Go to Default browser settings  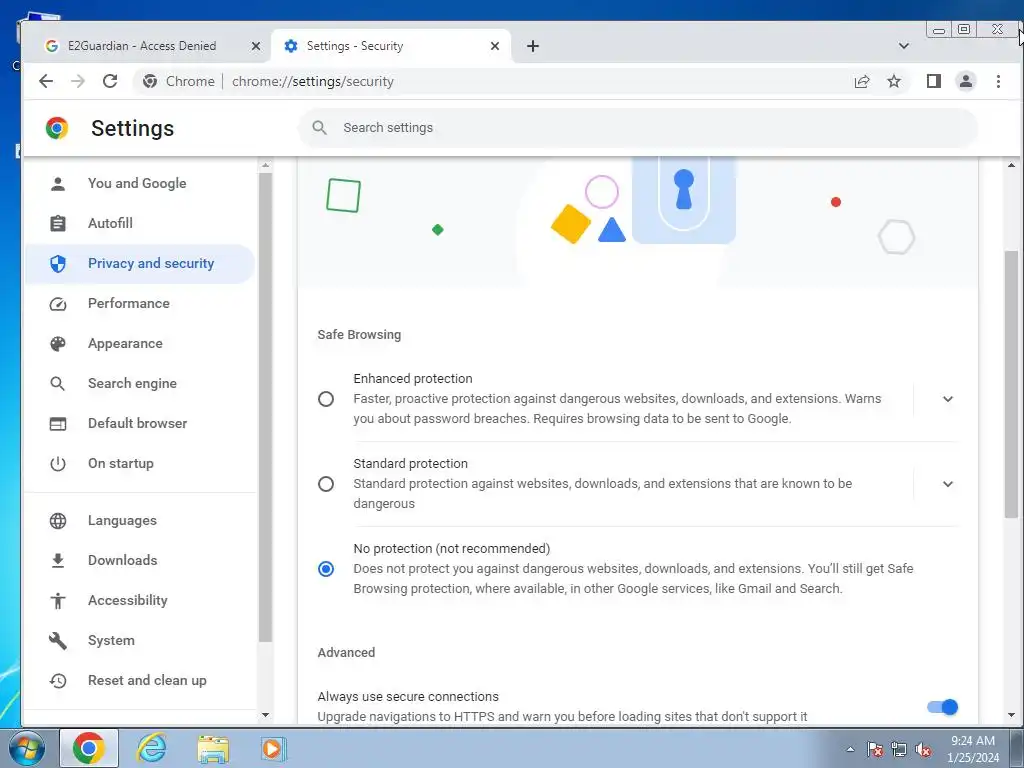pyautogui.click(x=139, y=423)
